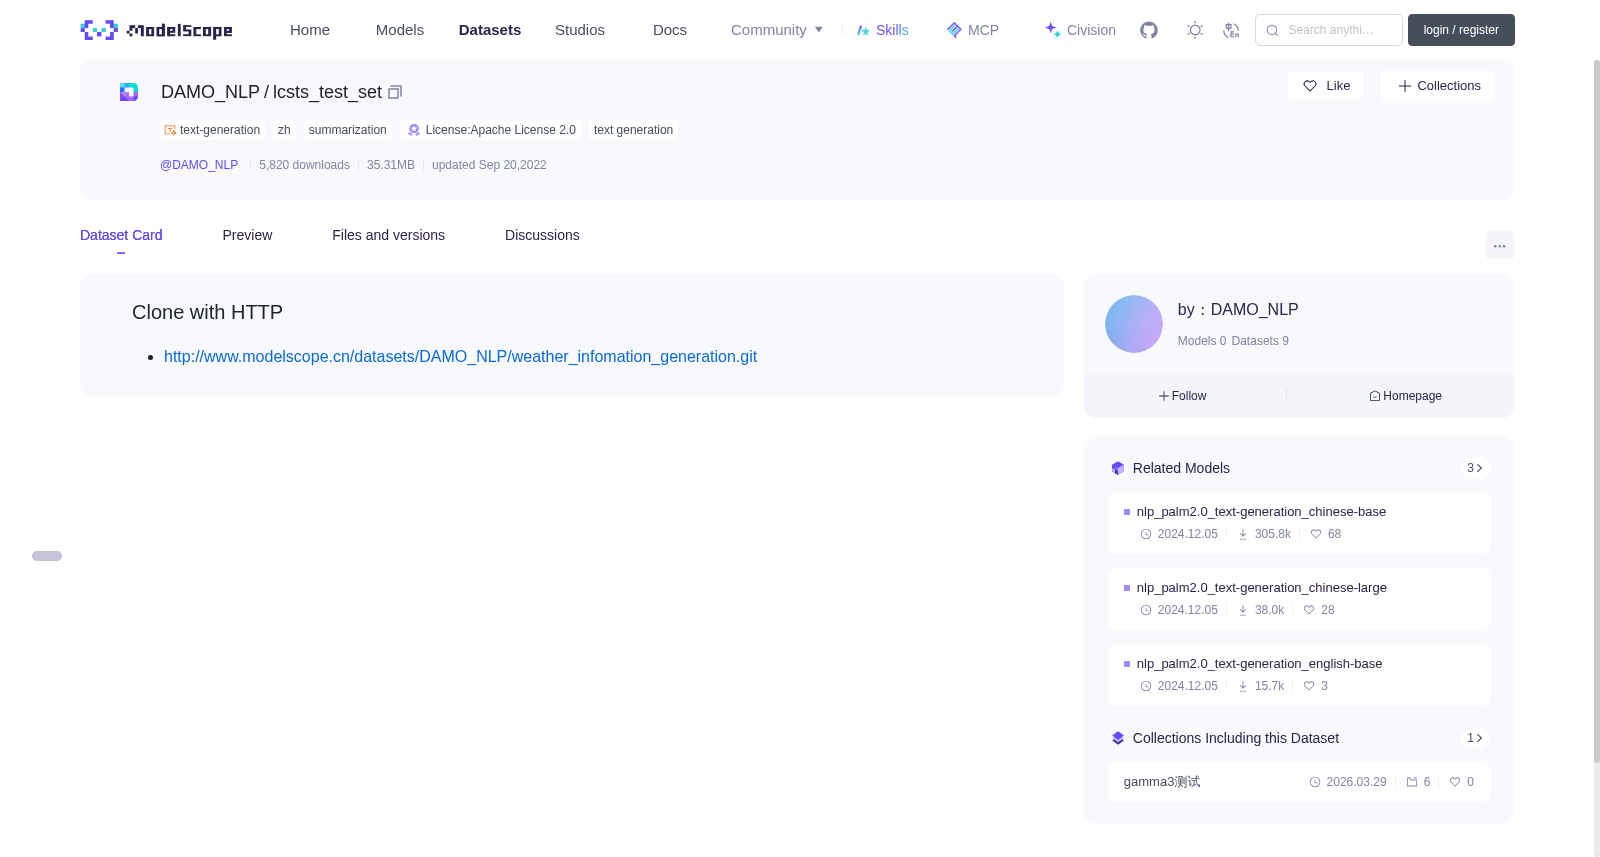Click the Collections layers icon
1600x857 pixels.
pyautogui.click(x=1118, y=738)
